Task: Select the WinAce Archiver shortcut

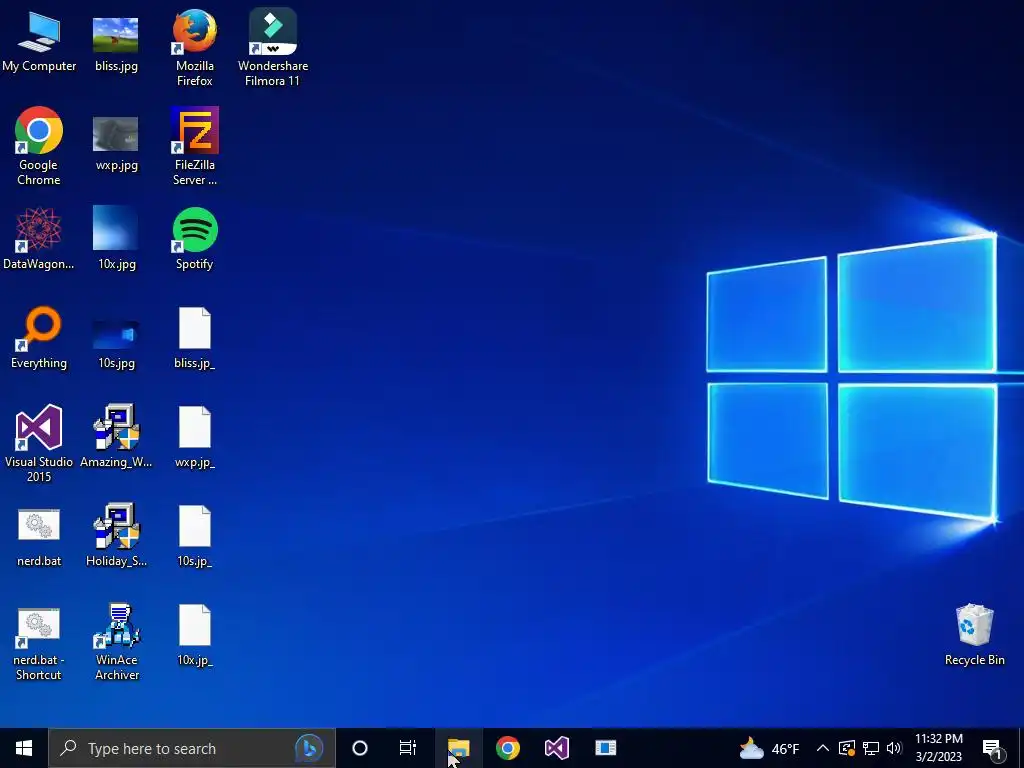Action: [116, 643]
